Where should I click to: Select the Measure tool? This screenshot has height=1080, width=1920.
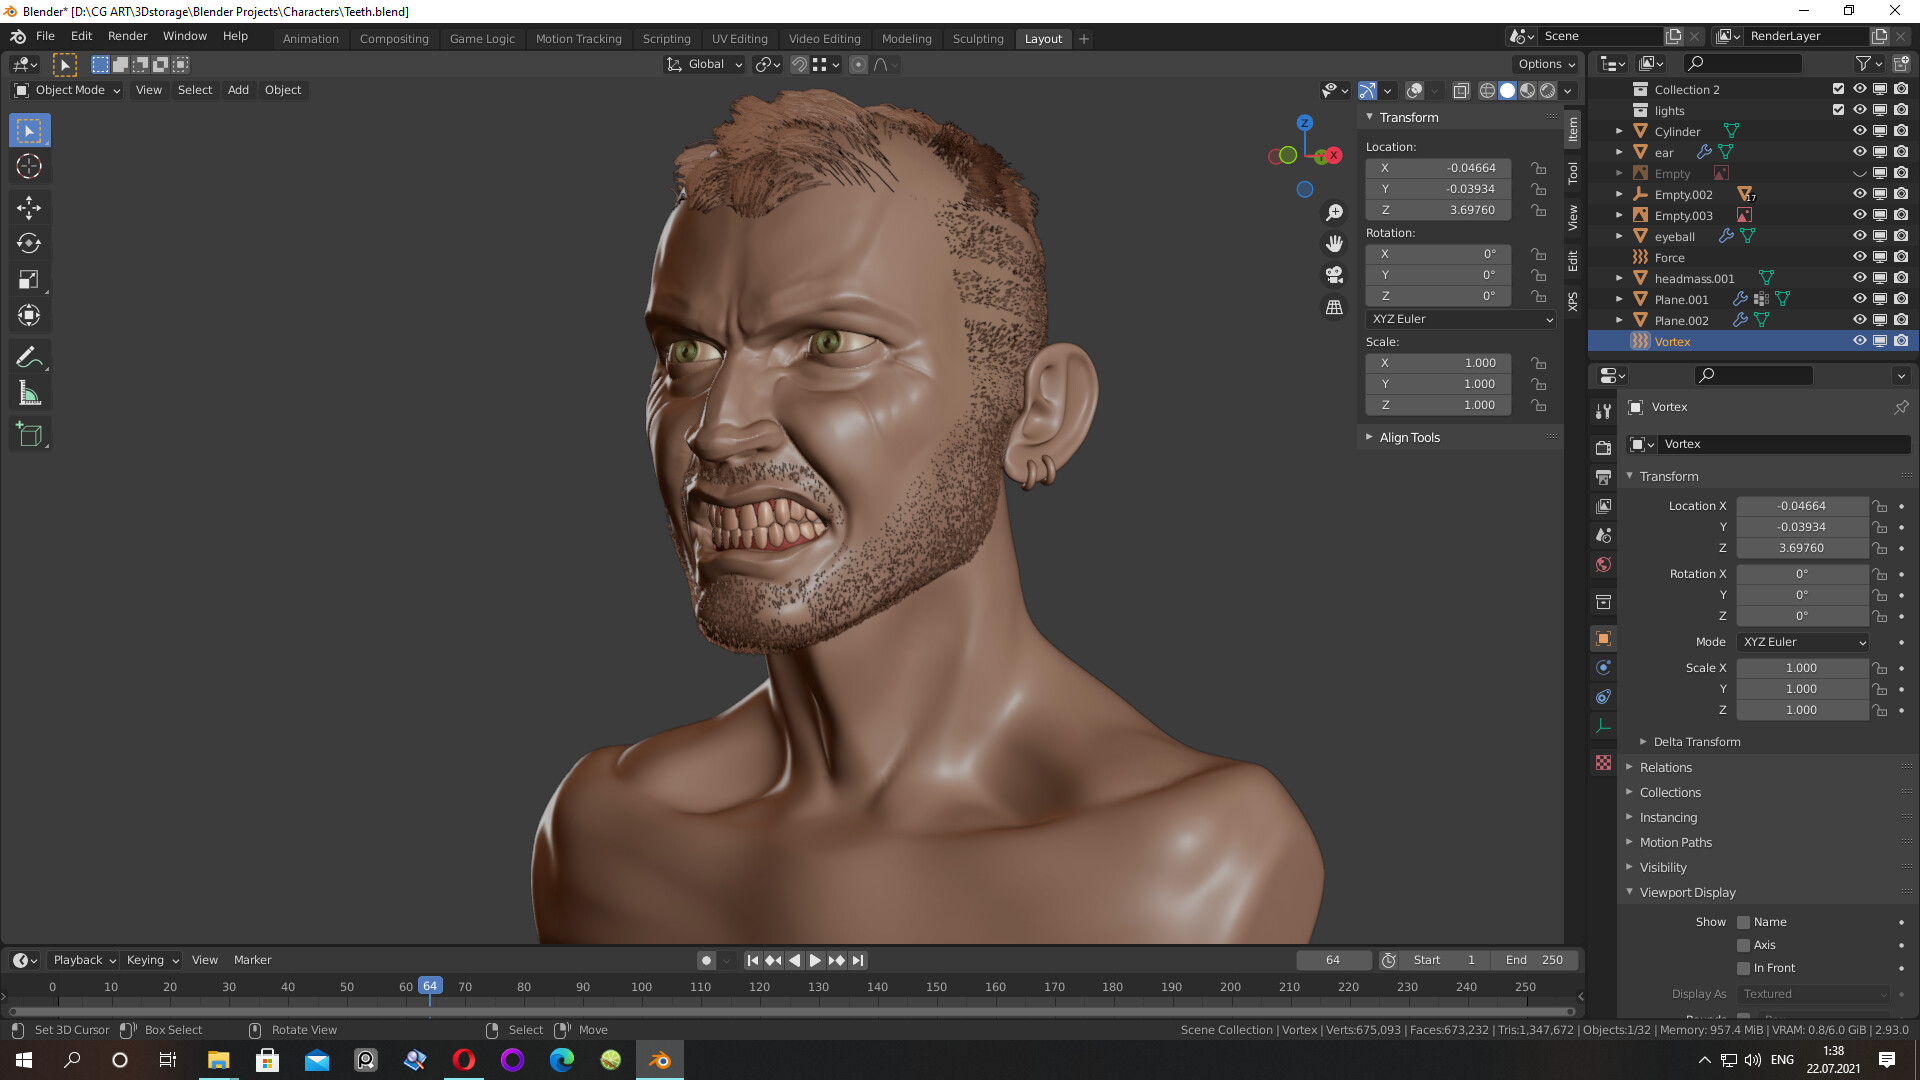(x=29, y=391)
